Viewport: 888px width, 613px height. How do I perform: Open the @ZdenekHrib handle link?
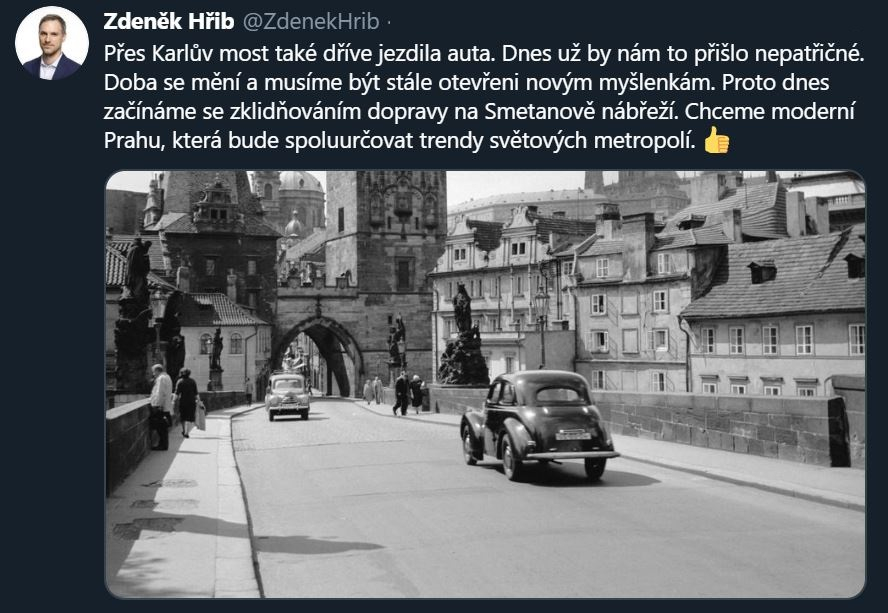[311, 22]
